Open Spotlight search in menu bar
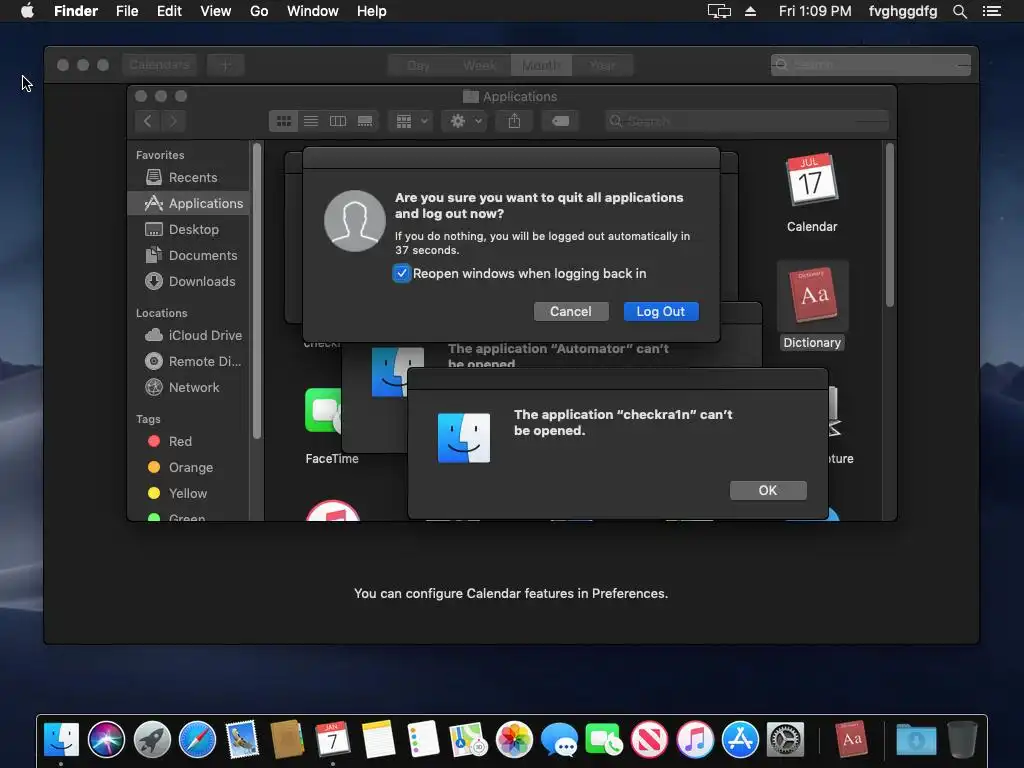 click(959, 11)
